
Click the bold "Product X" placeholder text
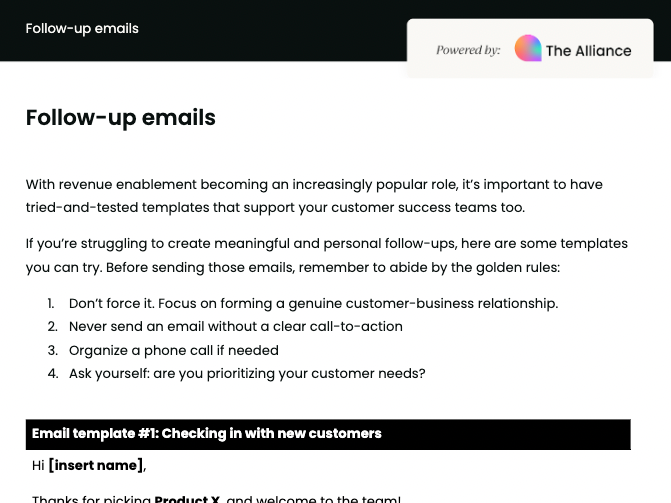(187, 498)
